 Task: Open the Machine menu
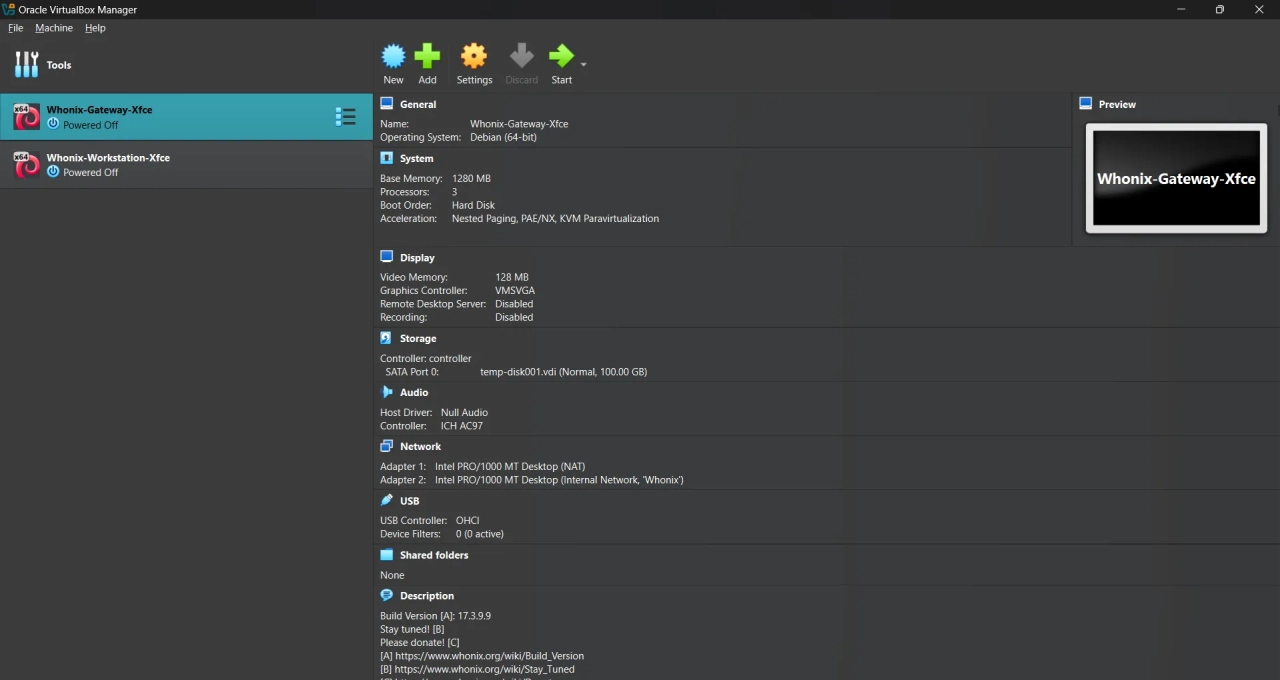54,28
